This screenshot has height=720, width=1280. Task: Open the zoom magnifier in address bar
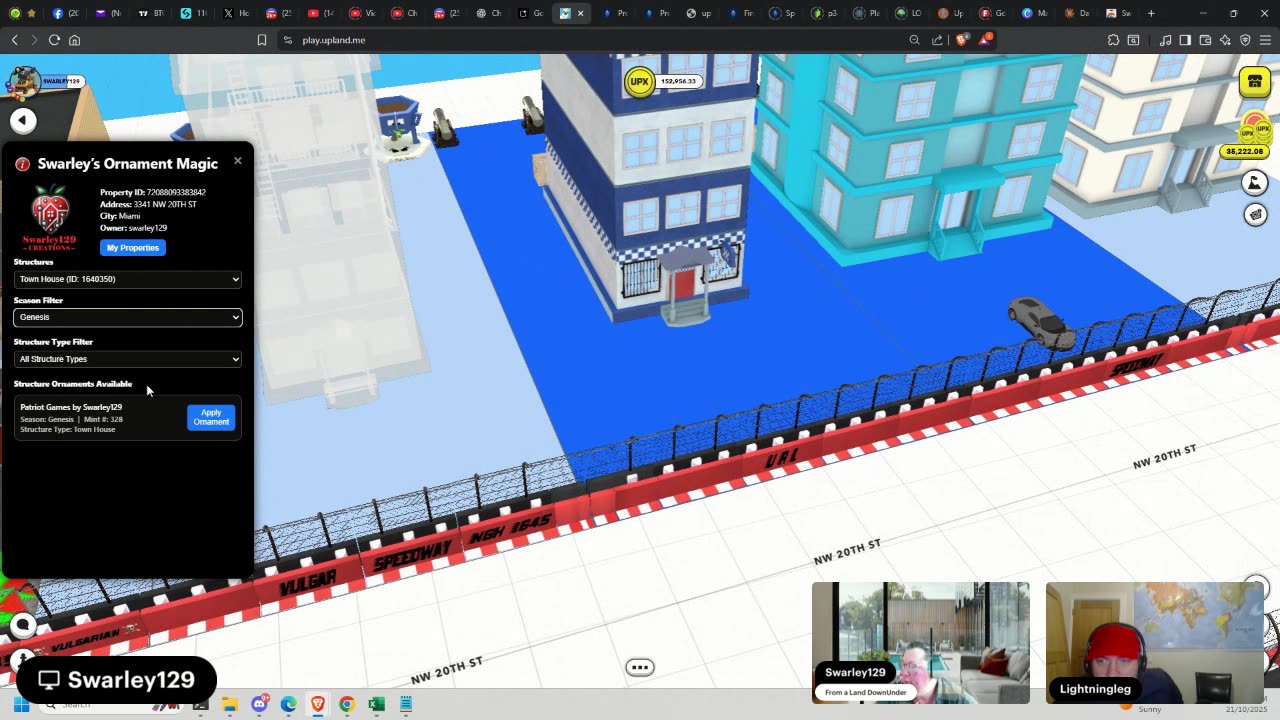[x=914, y=40]
